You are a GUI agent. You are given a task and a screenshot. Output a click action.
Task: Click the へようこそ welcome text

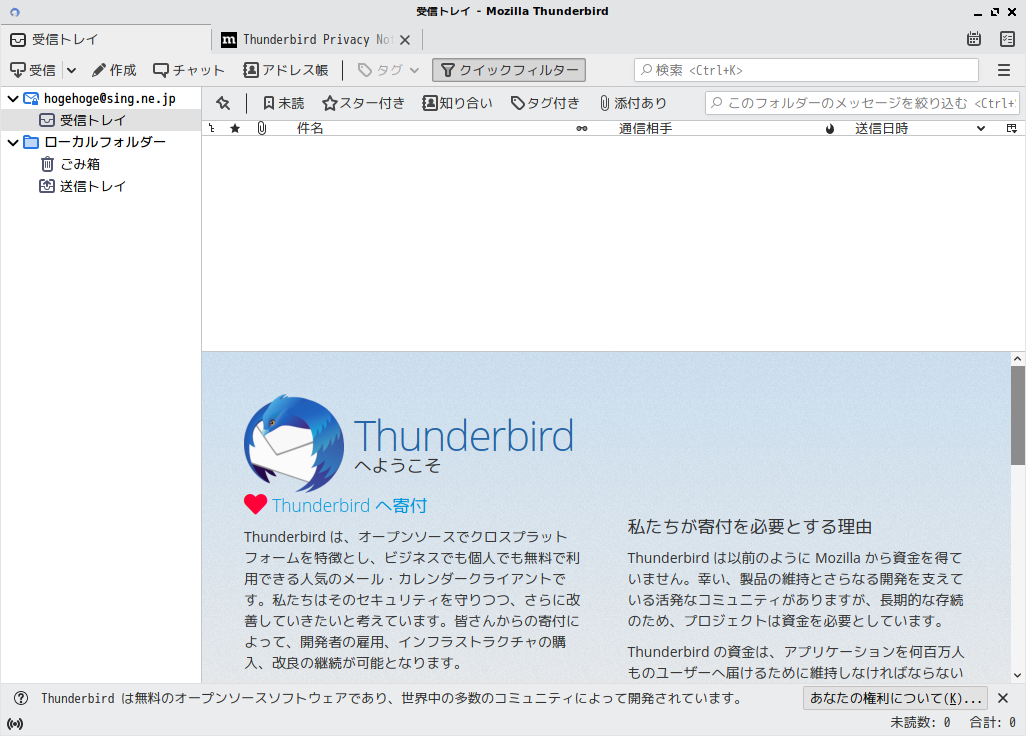point(398,466)
